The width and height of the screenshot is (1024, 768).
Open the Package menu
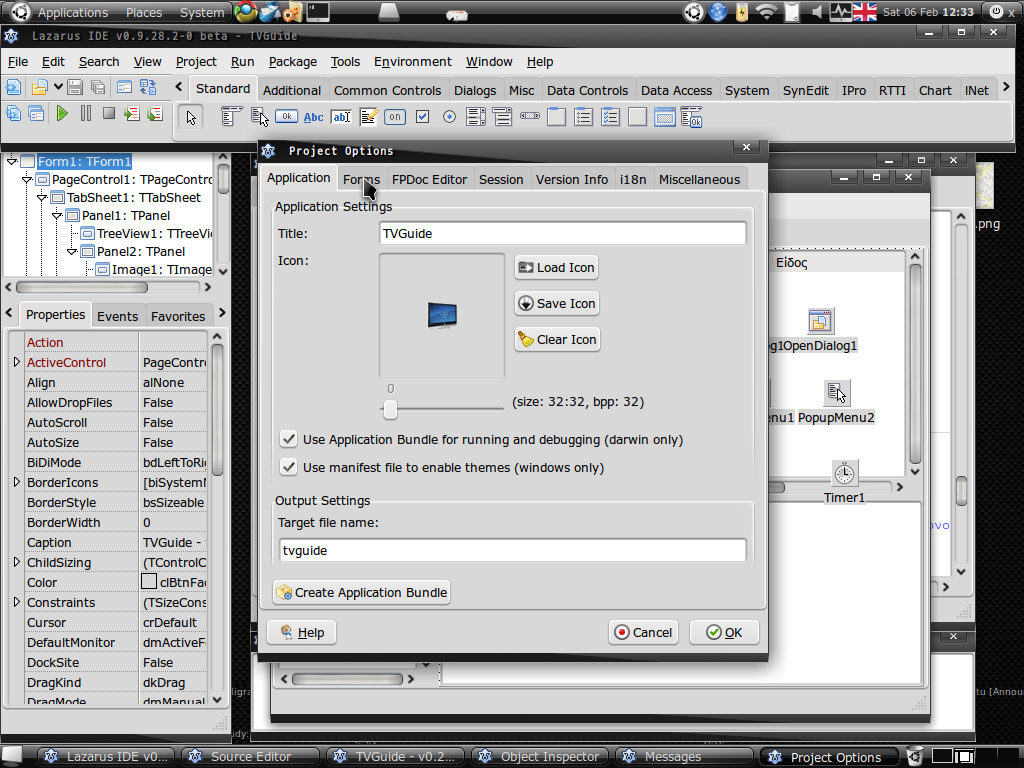[292, 62]
